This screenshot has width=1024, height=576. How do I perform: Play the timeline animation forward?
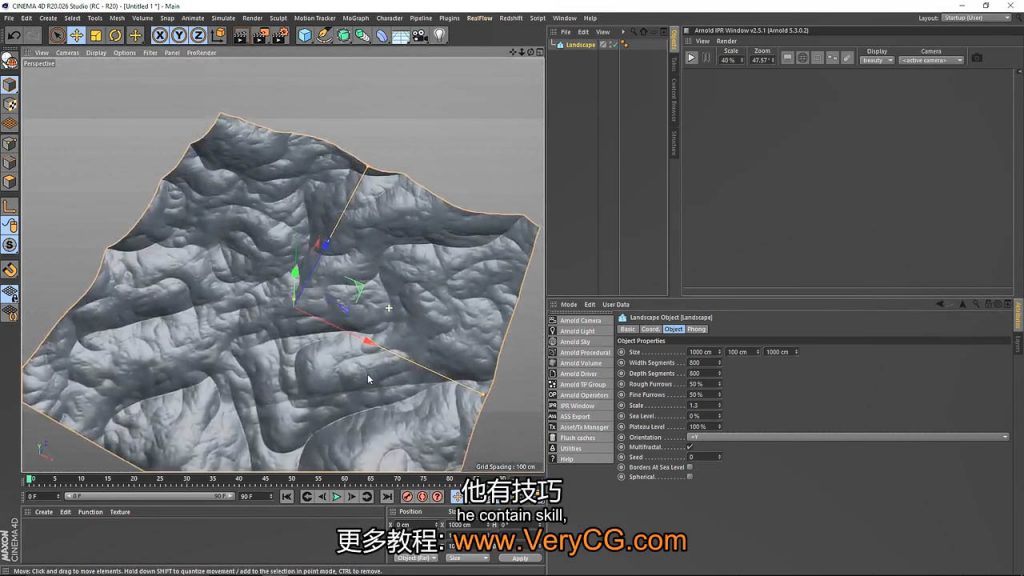(336, 497)
